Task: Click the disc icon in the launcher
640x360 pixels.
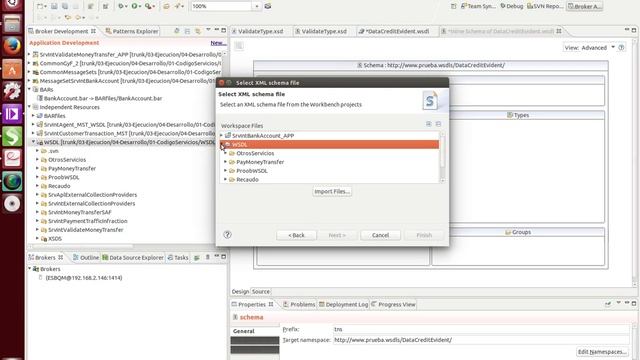Action: [x=12, y=203]
